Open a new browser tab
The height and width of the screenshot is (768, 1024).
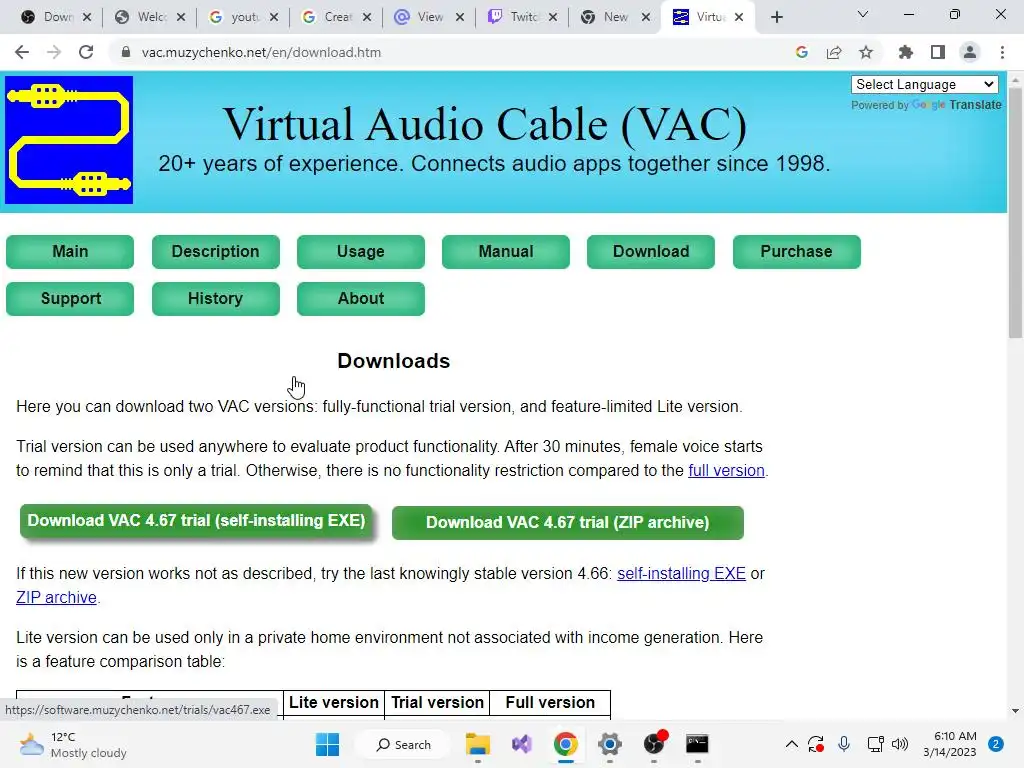click(776, 18)
